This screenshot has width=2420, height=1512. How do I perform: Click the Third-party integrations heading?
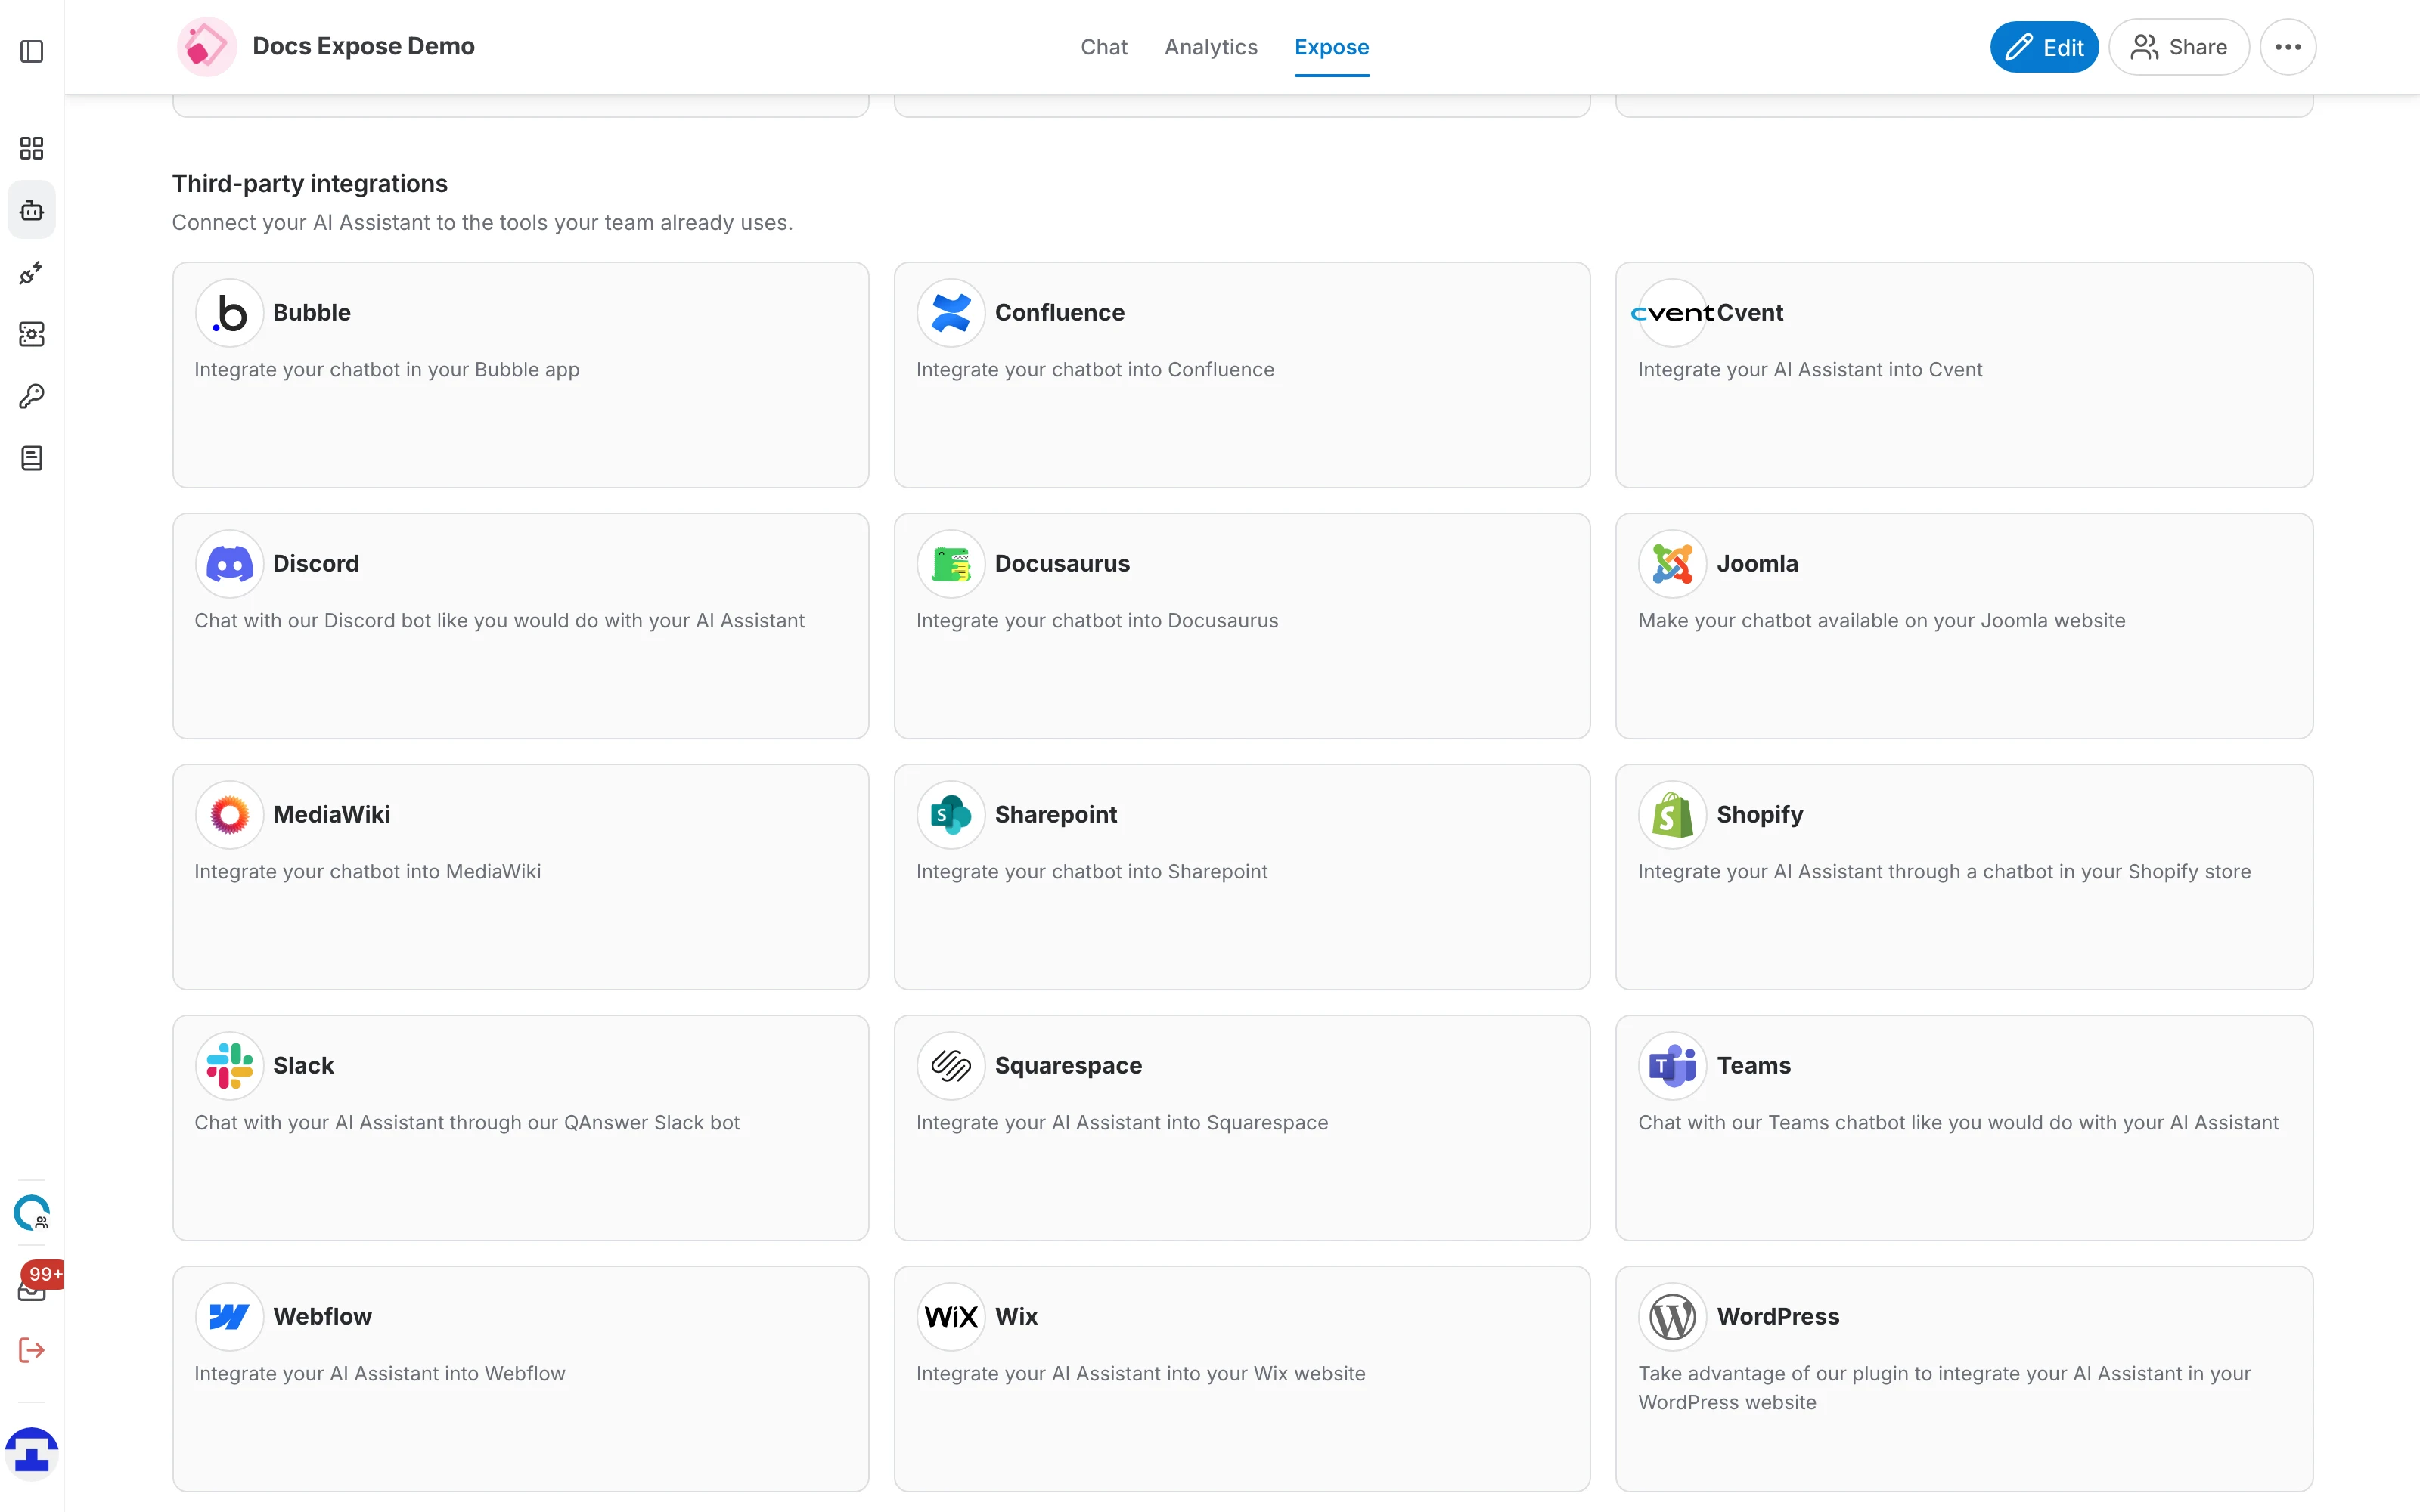coord(310,184)
